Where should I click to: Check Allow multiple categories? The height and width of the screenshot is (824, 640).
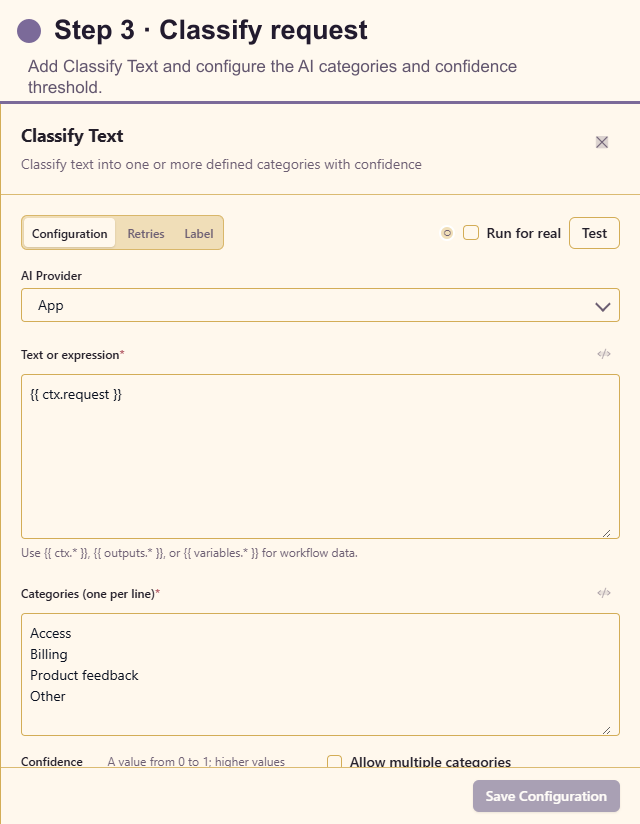point(334,761)
